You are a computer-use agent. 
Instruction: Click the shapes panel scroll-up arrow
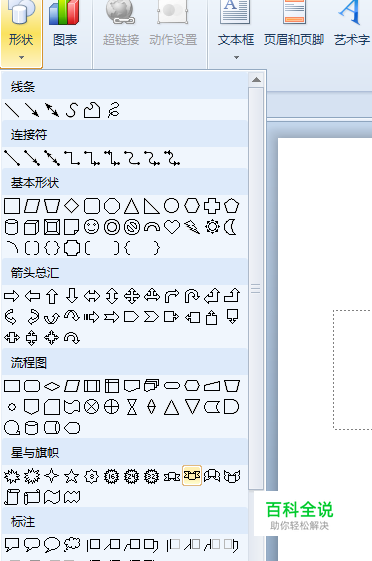tap(256, 79)
